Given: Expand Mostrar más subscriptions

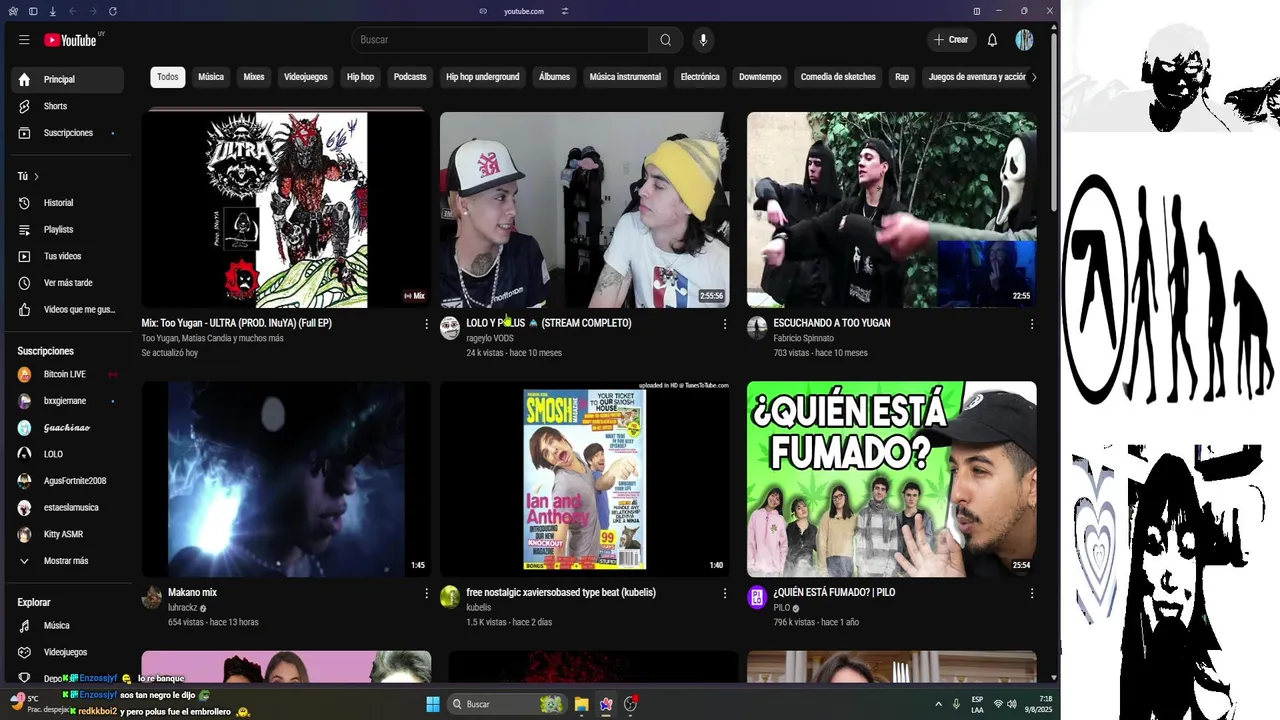Looking at the screenshot, I should [68, 561].
